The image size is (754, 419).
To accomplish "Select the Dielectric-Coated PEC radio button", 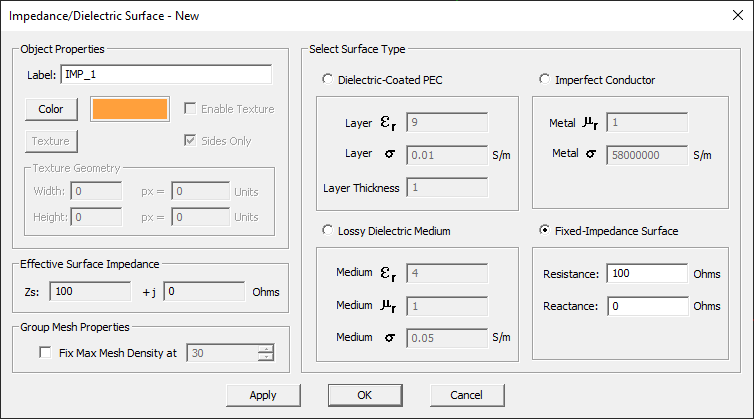I will pos(327,80).
